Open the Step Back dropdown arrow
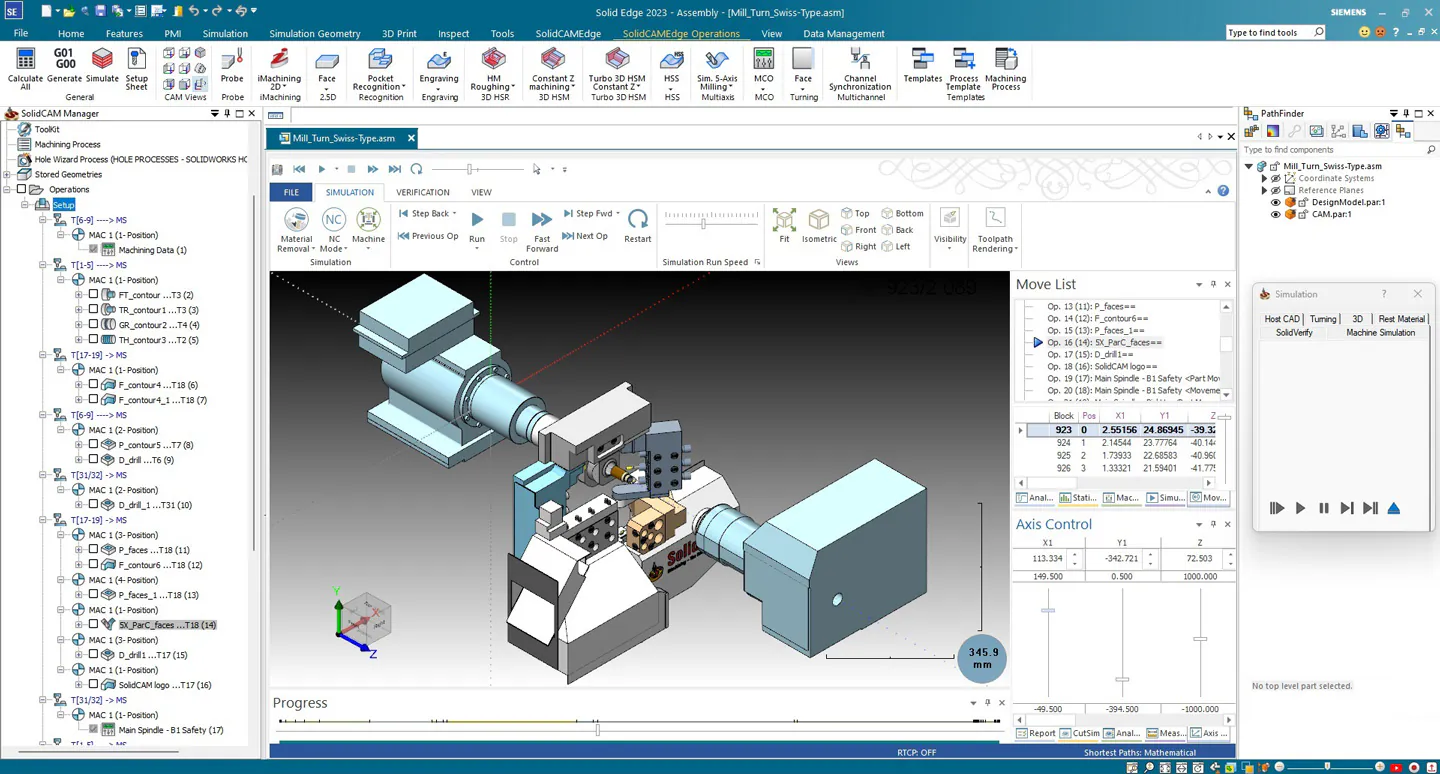1440x774 pixels. 454,213
